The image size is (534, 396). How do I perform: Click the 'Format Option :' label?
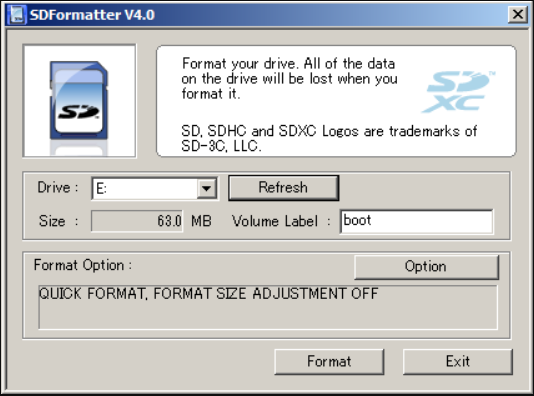click(83, 265)
